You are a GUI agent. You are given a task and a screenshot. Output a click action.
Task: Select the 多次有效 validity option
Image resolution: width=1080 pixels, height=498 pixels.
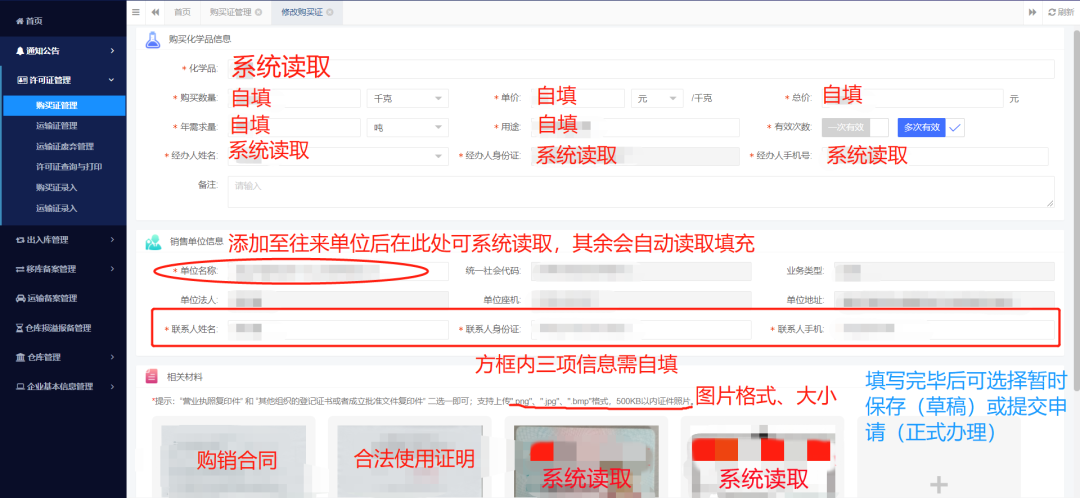(x=920, y=127)
